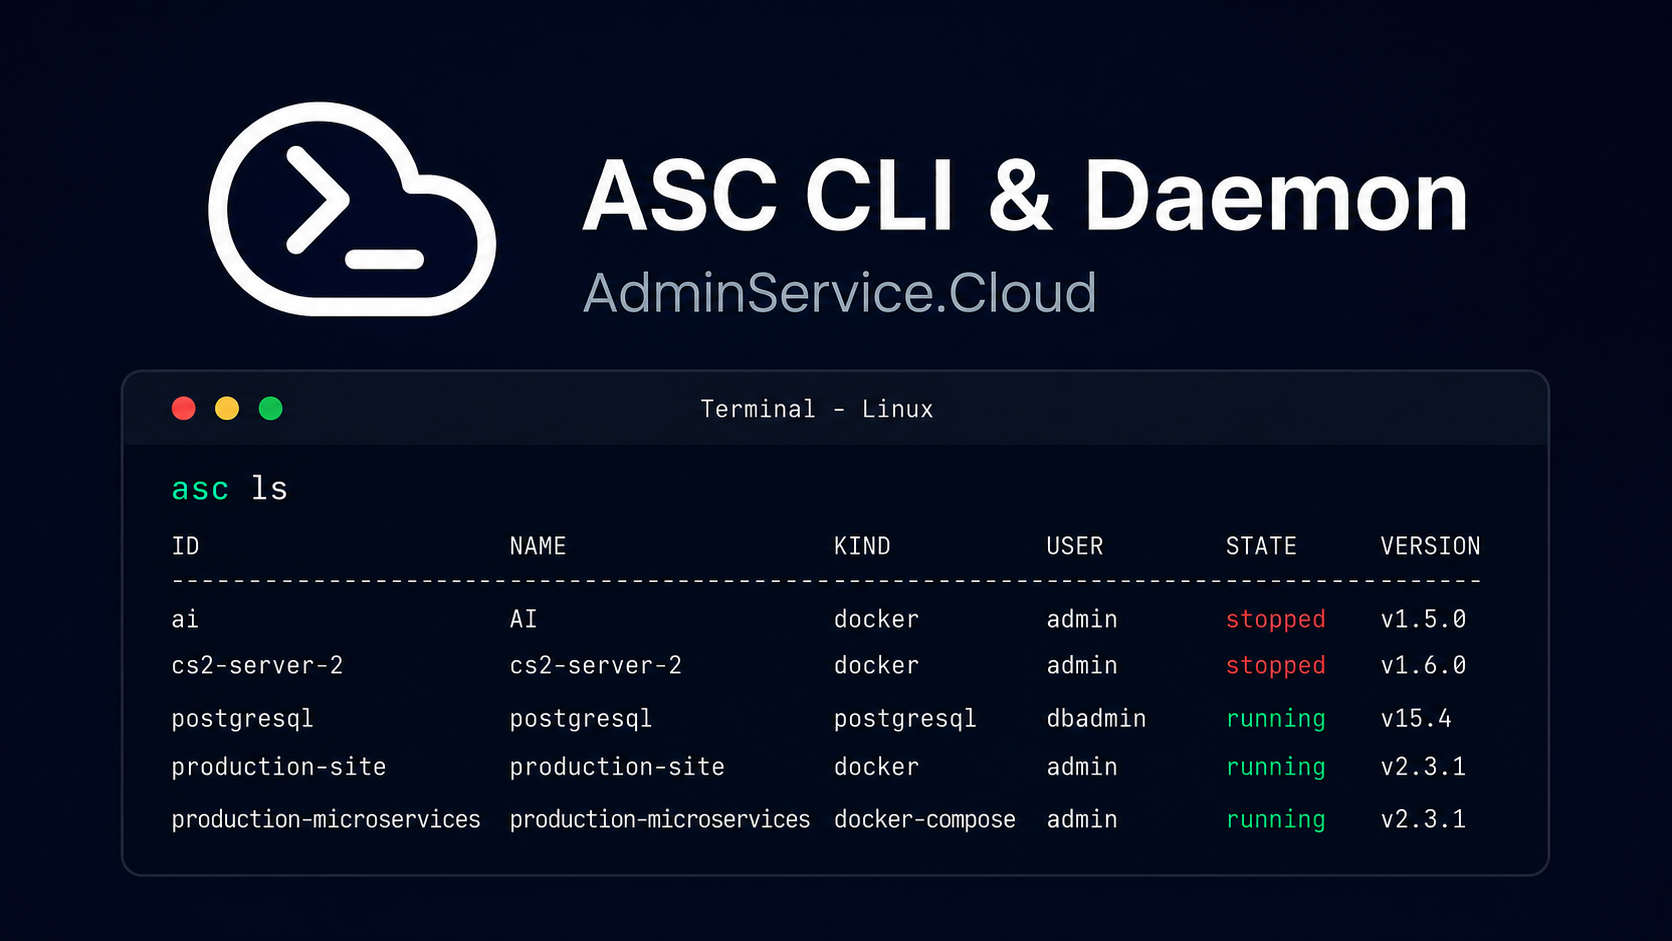Click the STATE column header

1261,546
